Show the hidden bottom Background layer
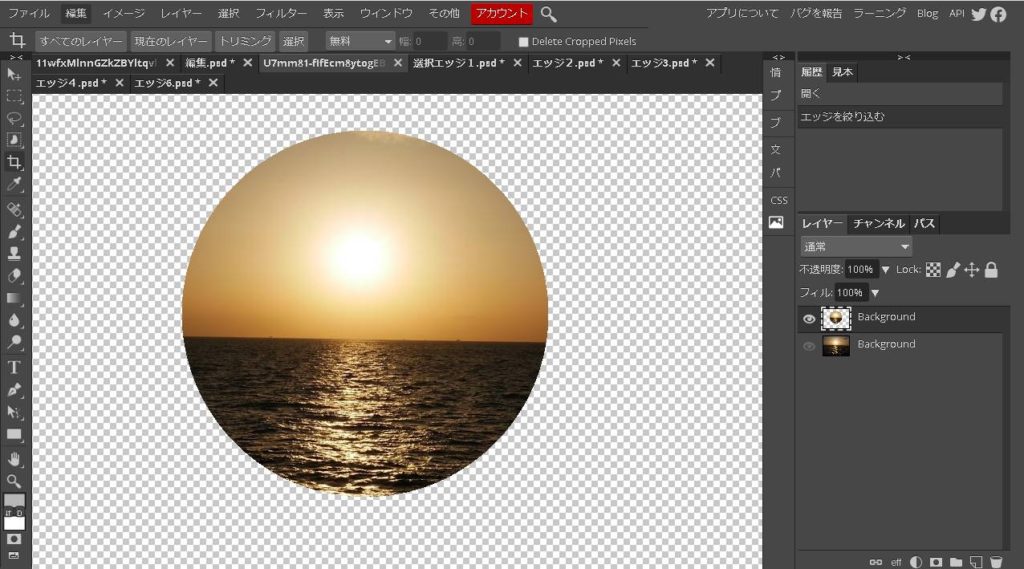This screenshot has width=1024, height=569. coord(809,346)
